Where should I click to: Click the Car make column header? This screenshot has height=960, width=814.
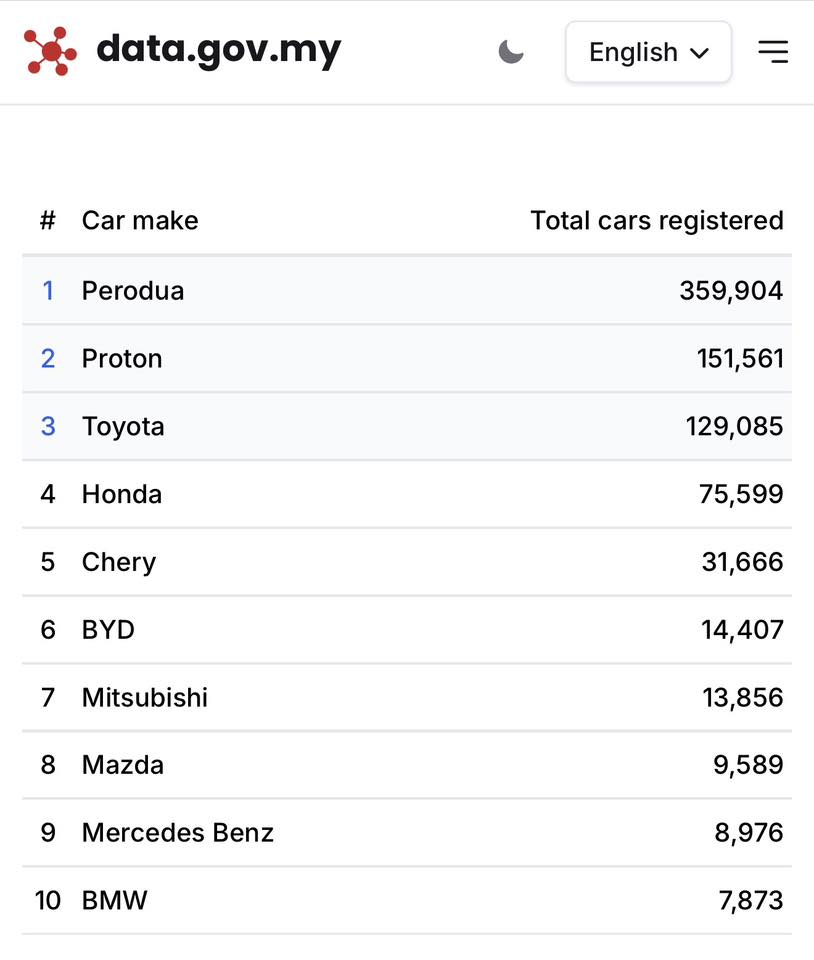(140, 220)
